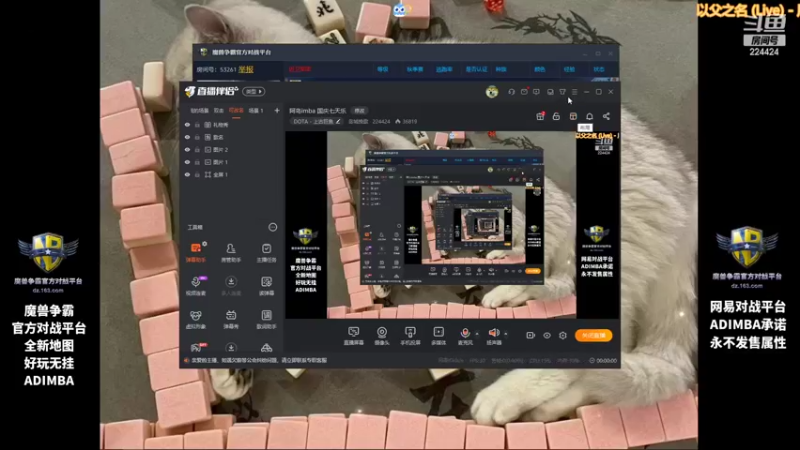
Task: Open settings gear next to 关闭直播
Action: pos(563,335)
